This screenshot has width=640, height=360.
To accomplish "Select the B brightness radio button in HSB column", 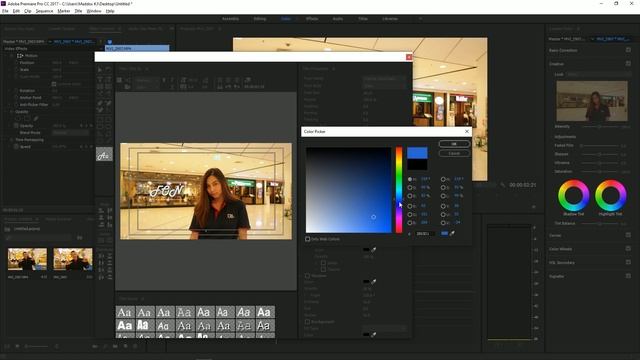I will [x=409, y=196].
